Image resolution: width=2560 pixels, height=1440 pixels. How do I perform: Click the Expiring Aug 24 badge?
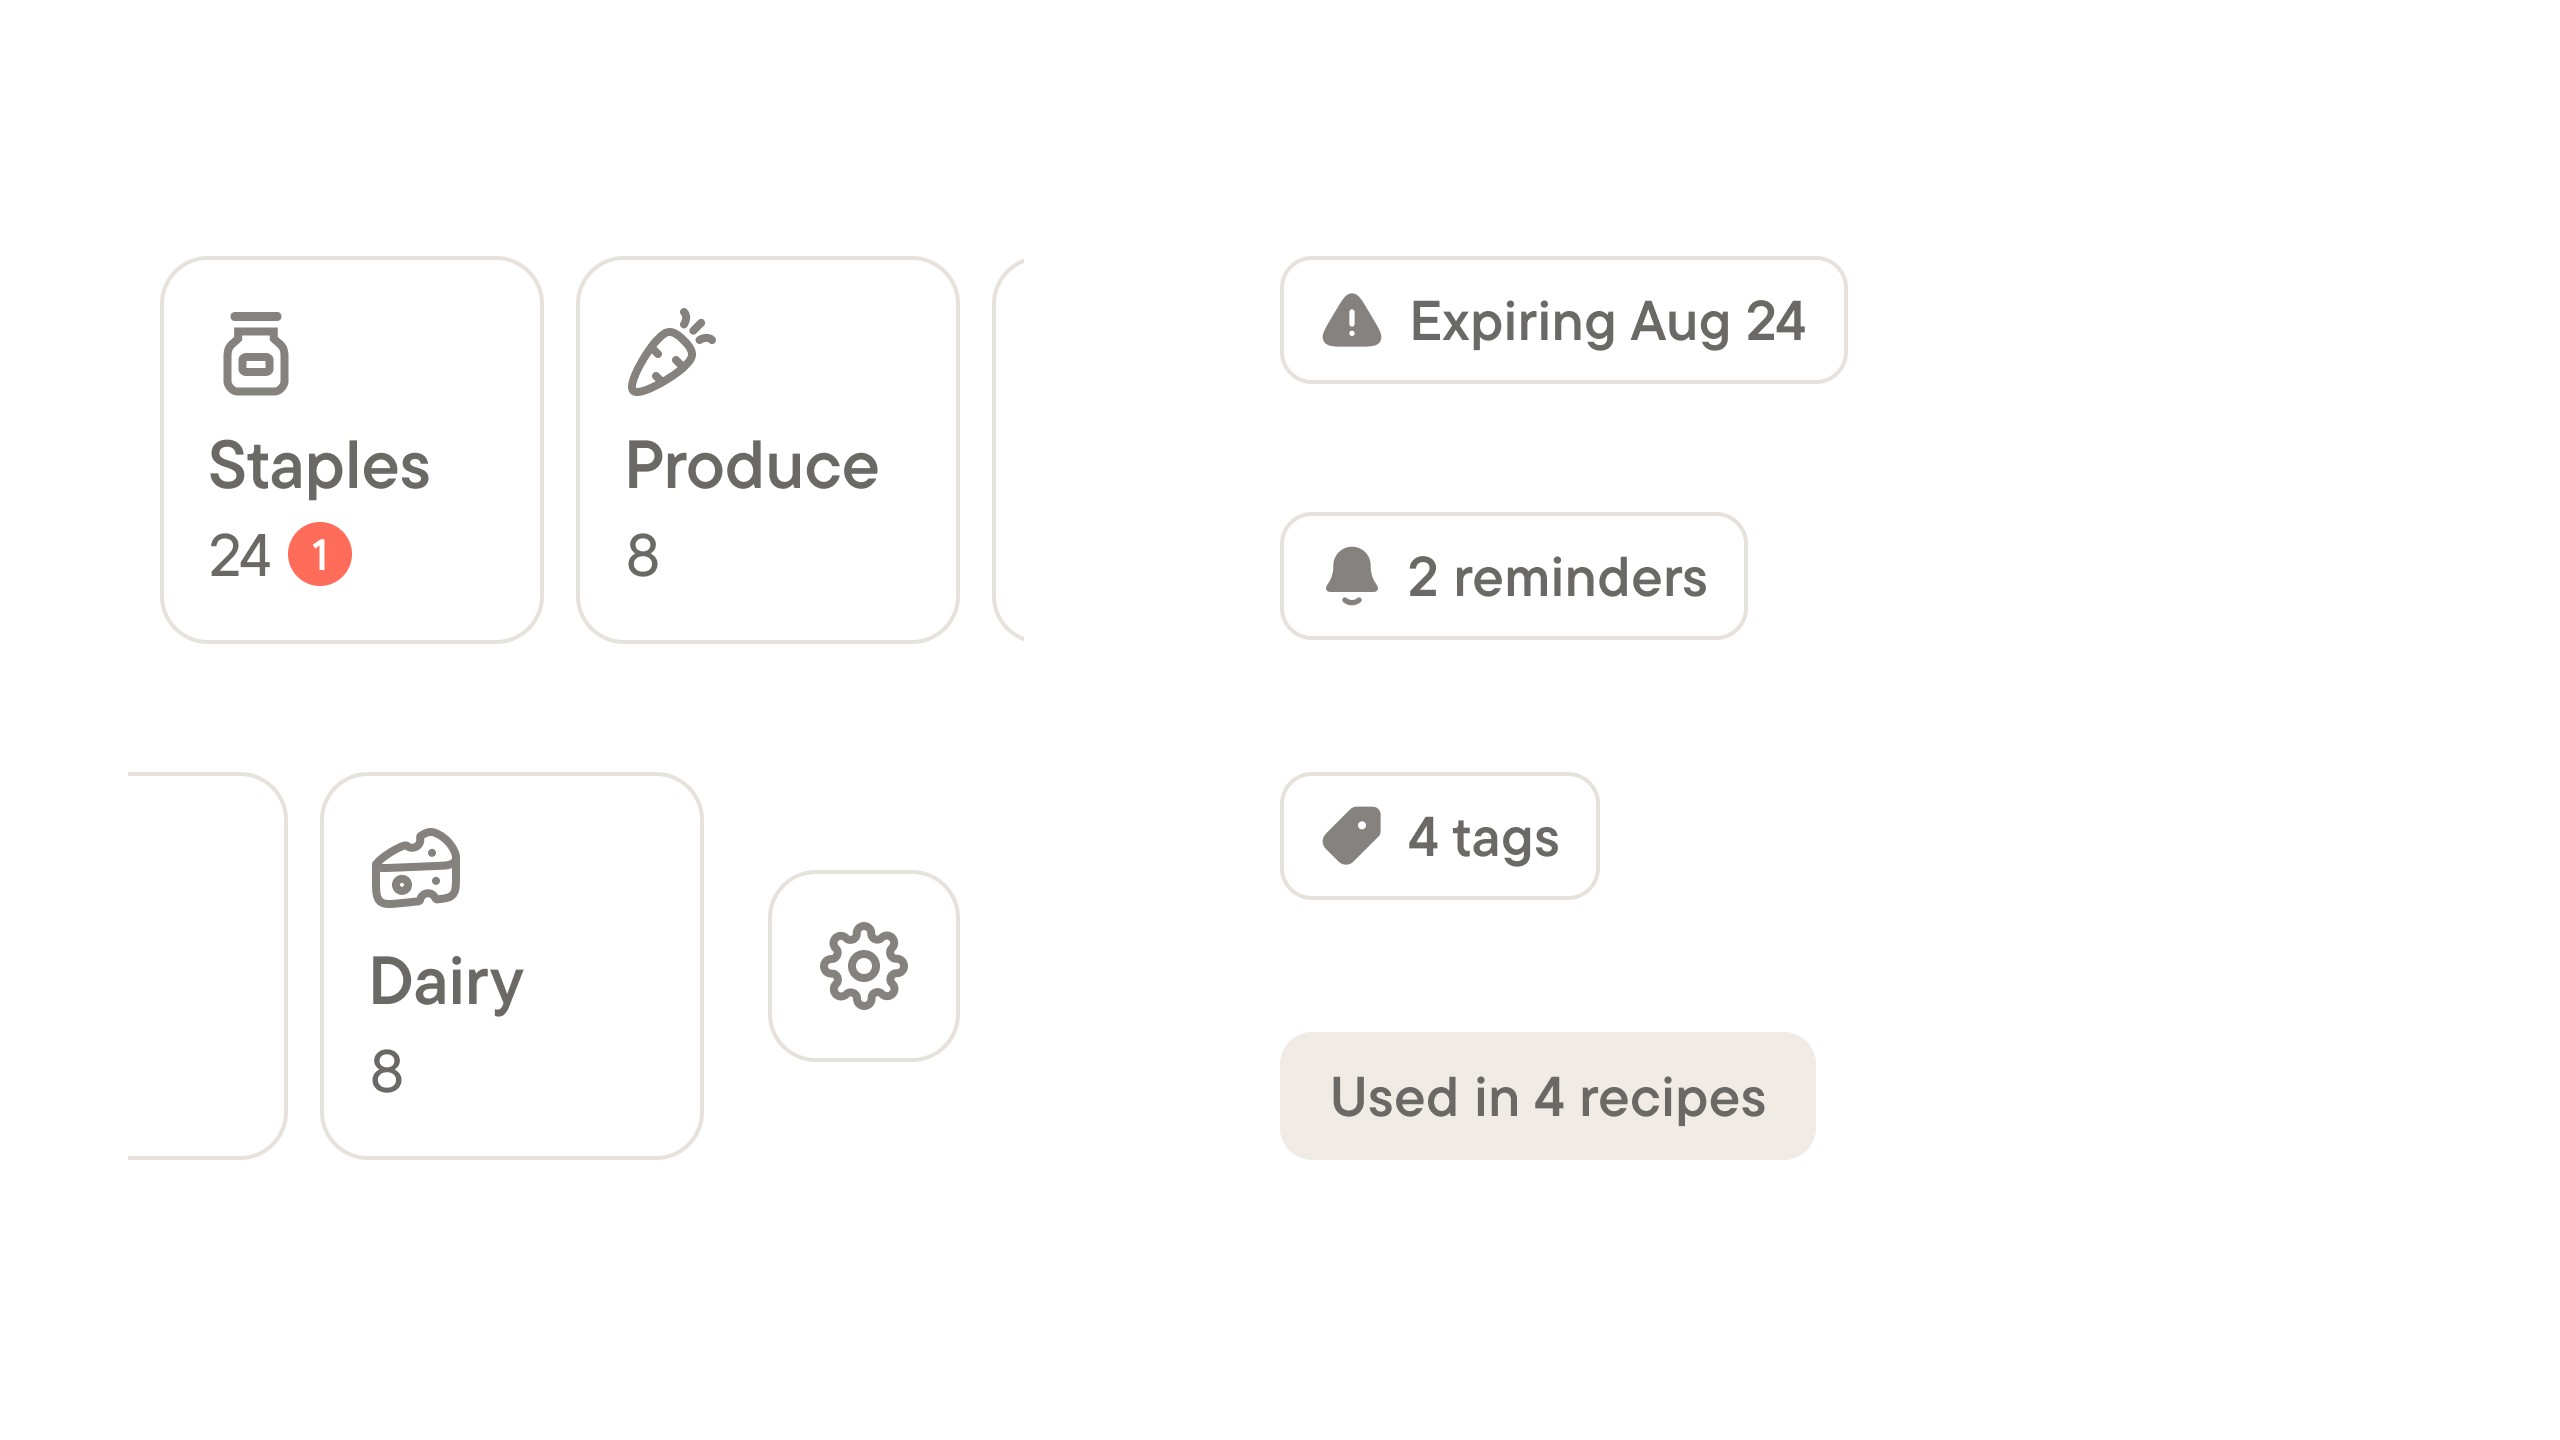tap(1565, 322)
